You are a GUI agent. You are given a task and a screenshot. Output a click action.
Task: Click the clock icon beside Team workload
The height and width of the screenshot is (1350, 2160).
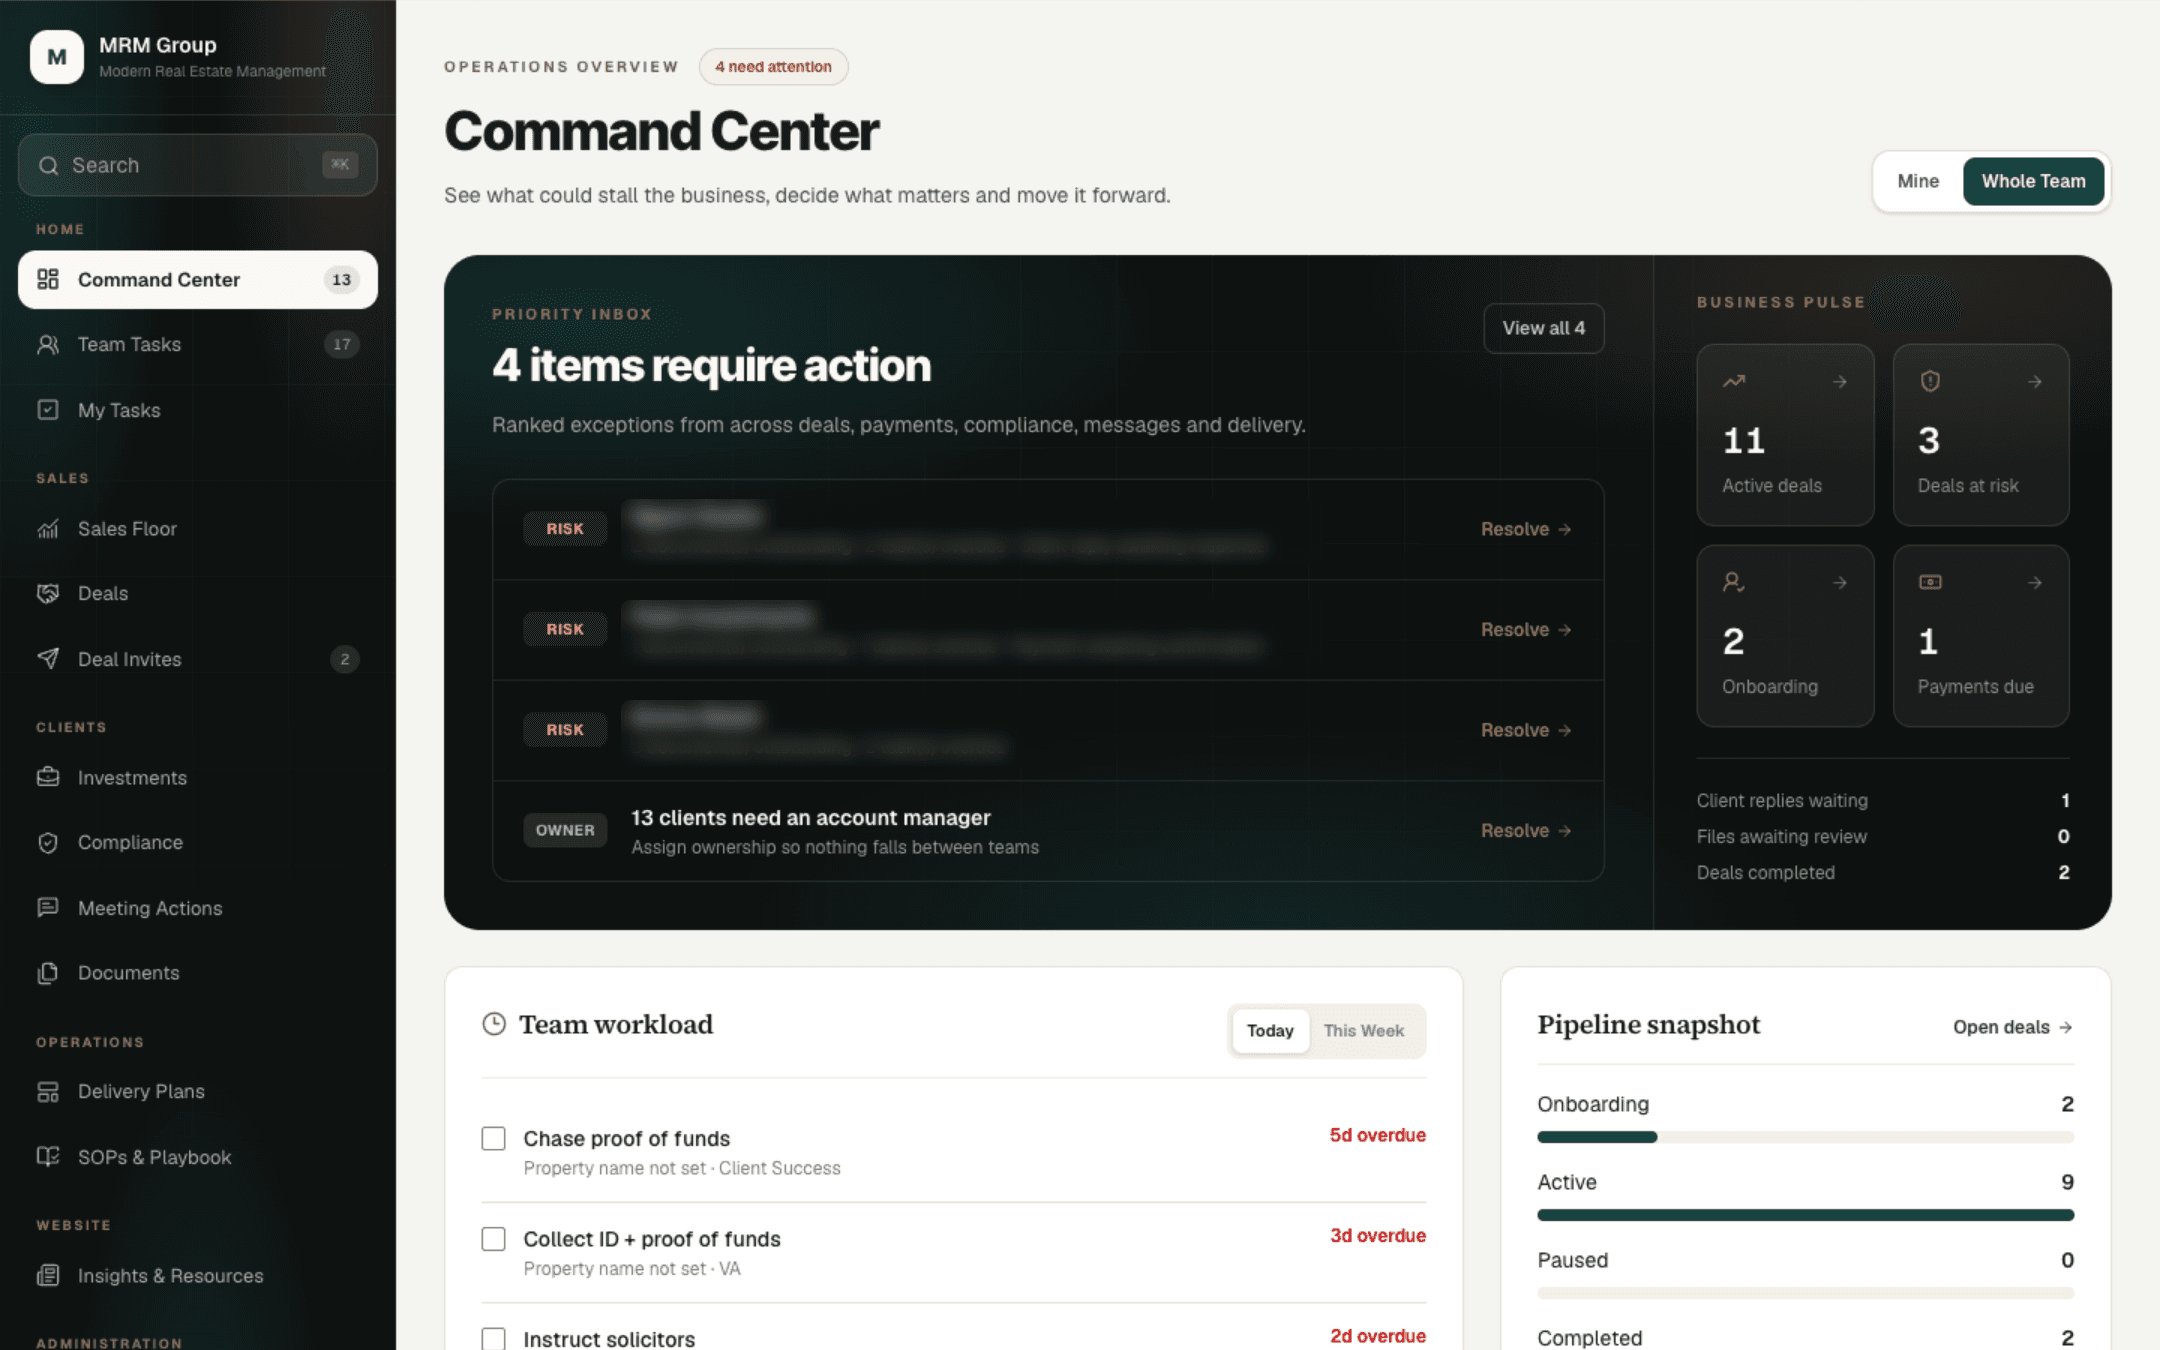click(x=494, y=1024)
